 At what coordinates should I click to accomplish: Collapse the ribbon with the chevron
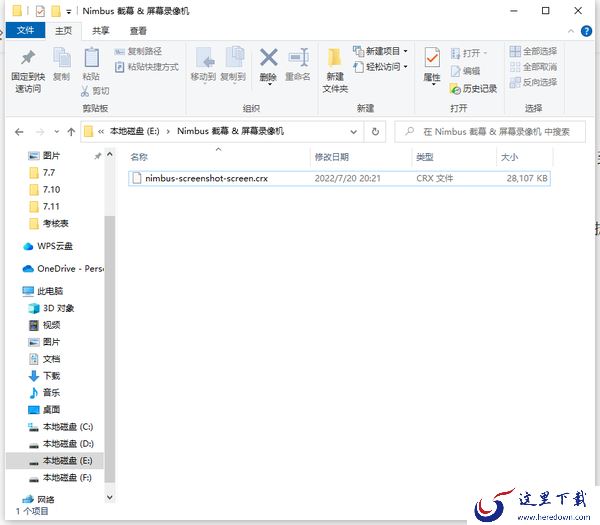click(571, 31)
